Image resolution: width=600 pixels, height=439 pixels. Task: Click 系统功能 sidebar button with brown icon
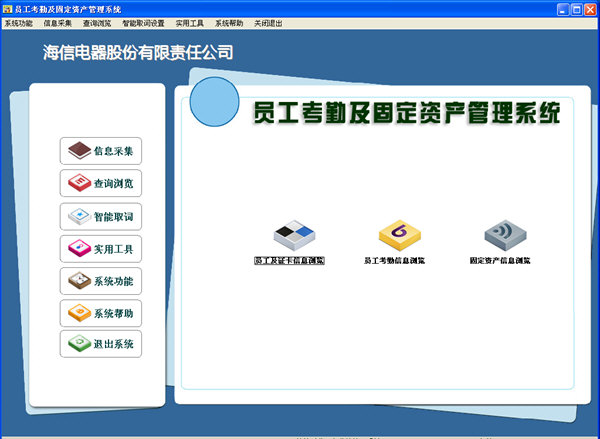click(x=101, y=280)
